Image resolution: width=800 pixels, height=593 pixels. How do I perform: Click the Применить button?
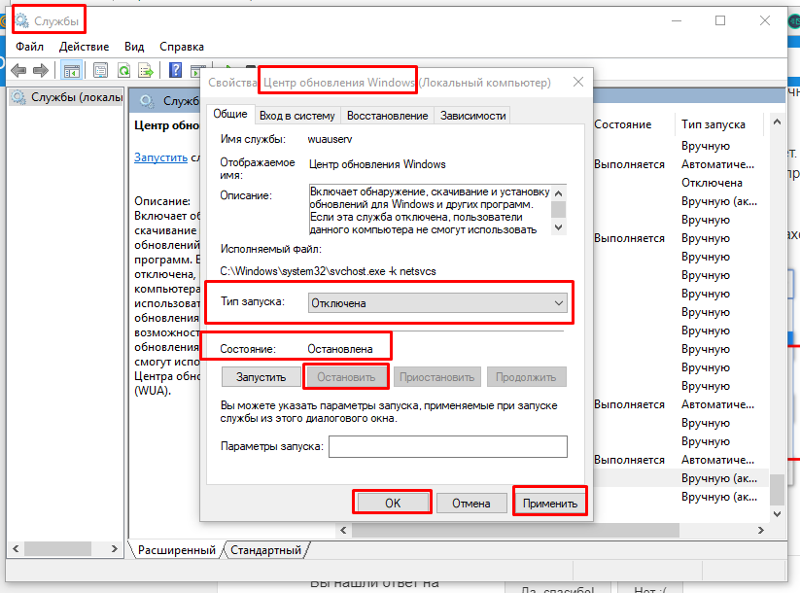[x=550, y=503]
